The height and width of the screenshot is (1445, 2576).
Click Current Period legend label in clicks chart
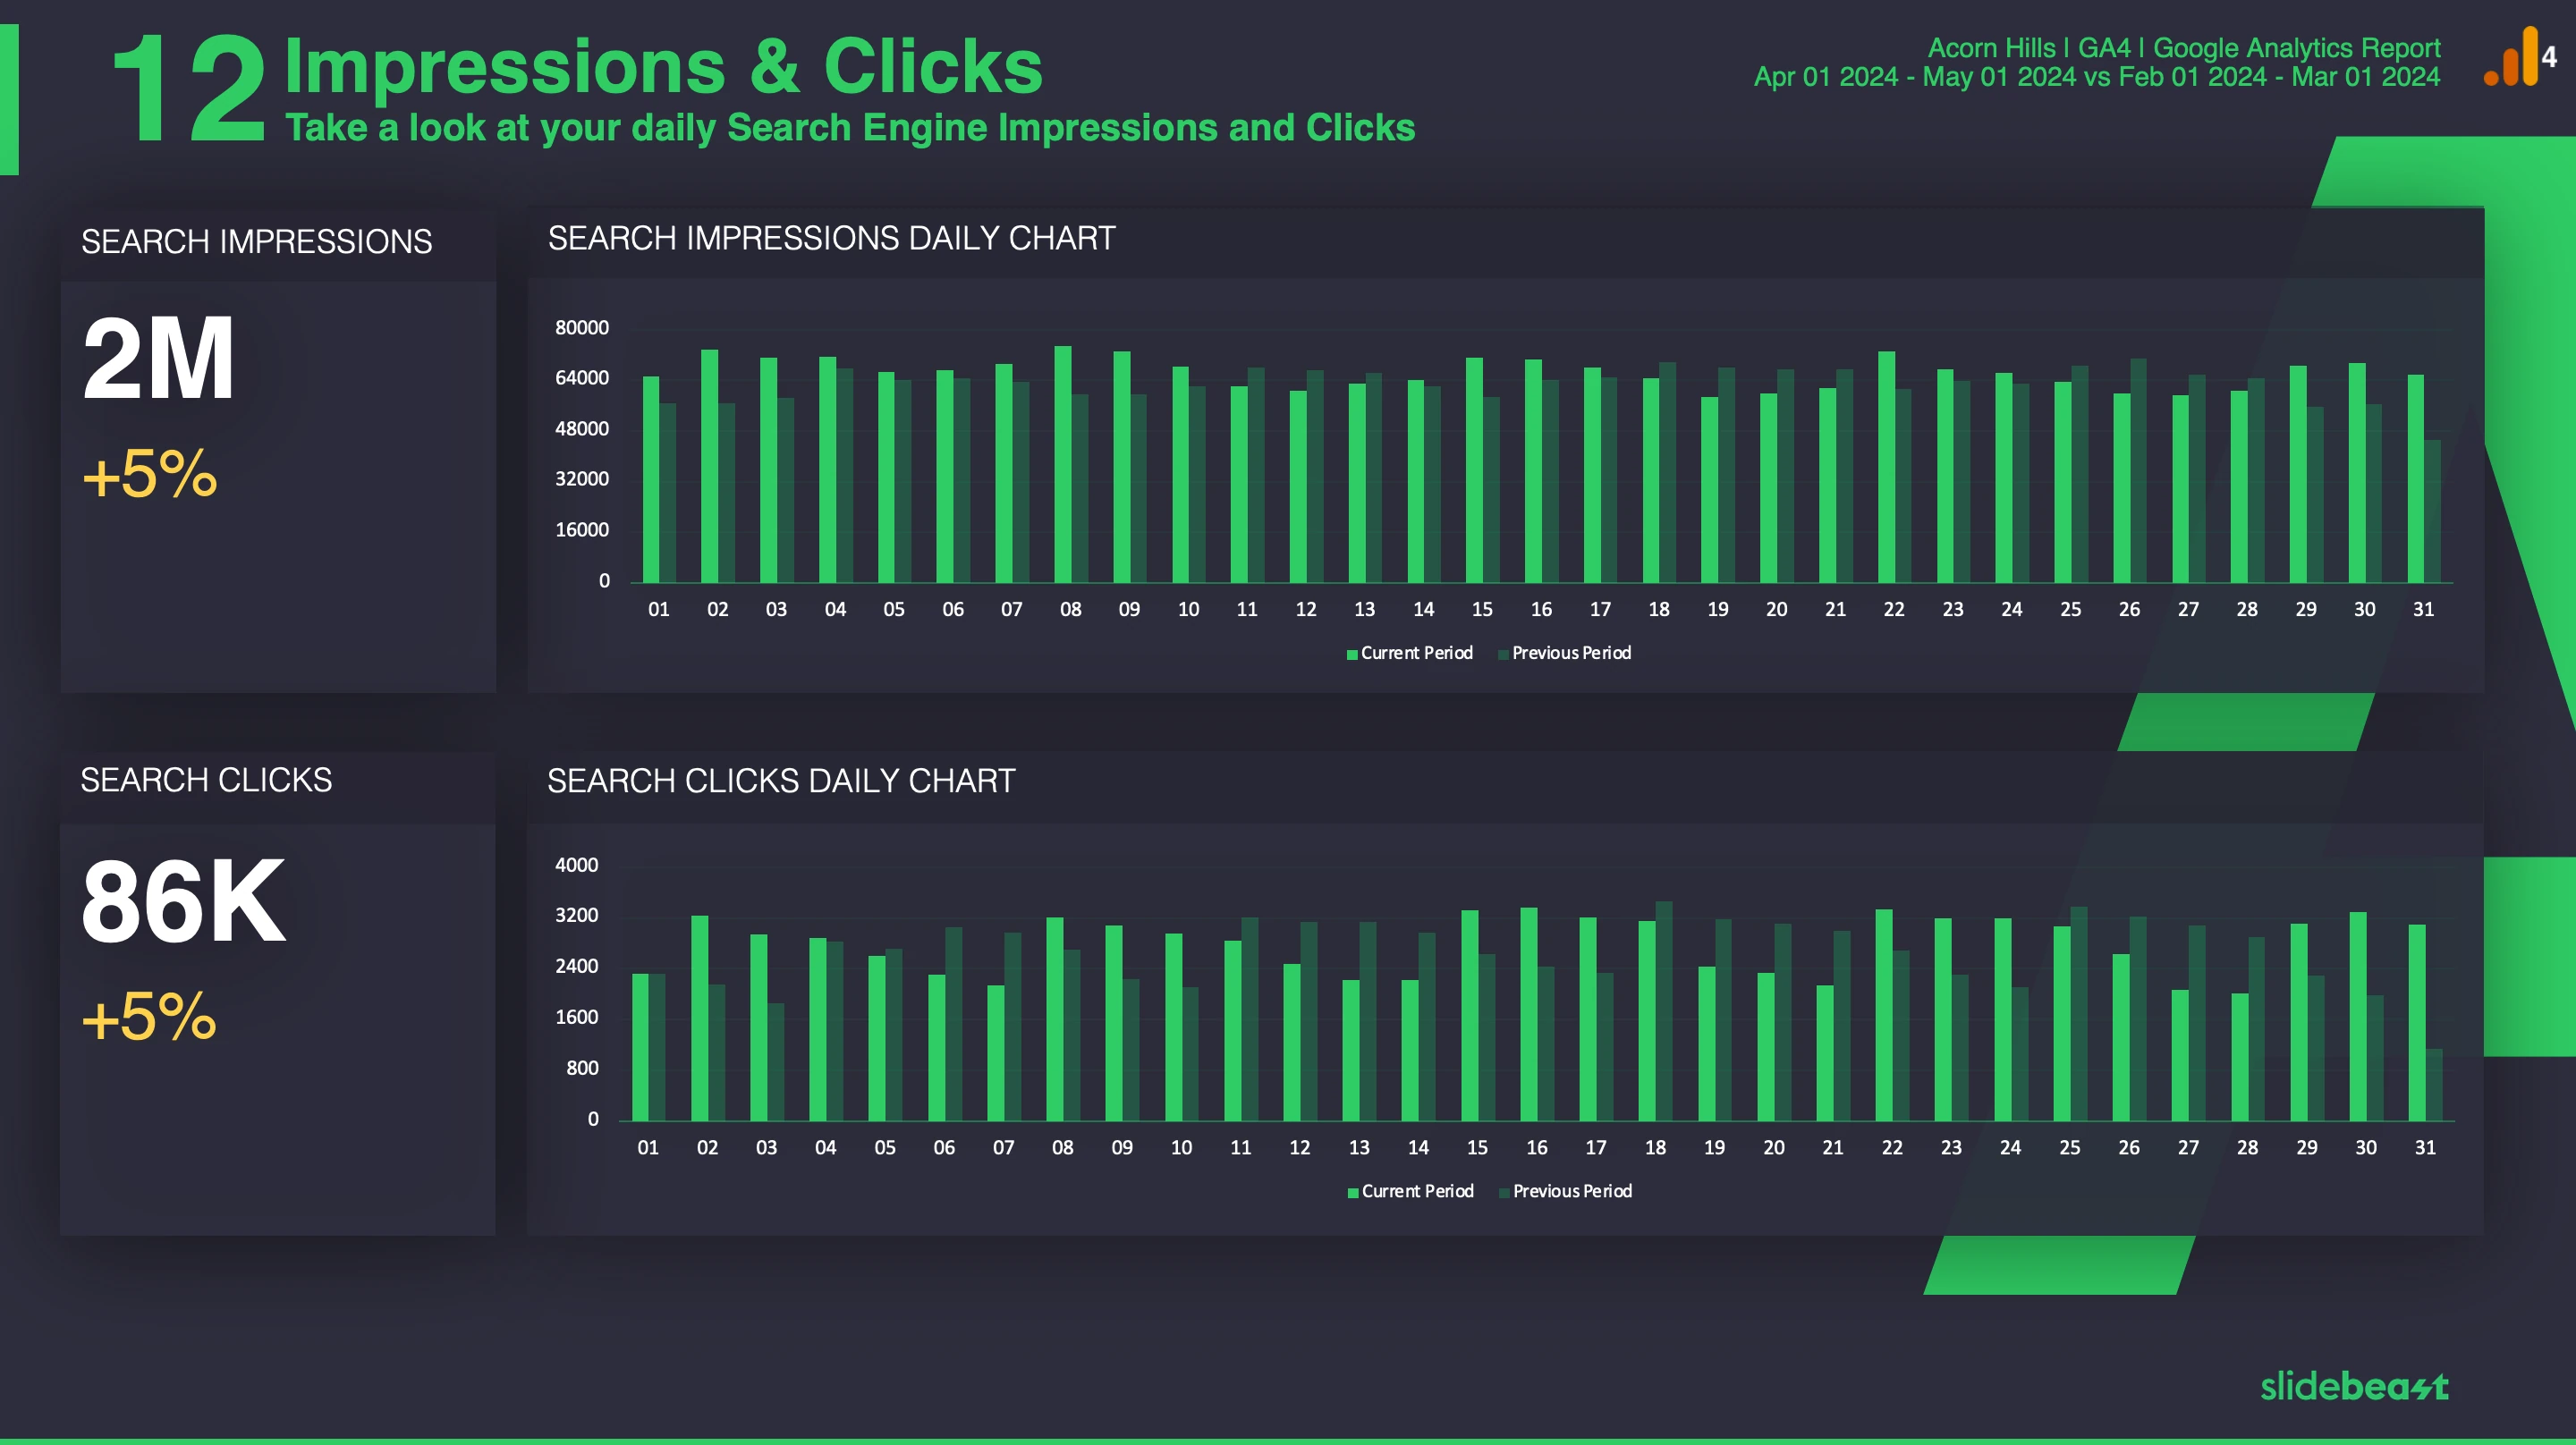coord(1417,1191)
